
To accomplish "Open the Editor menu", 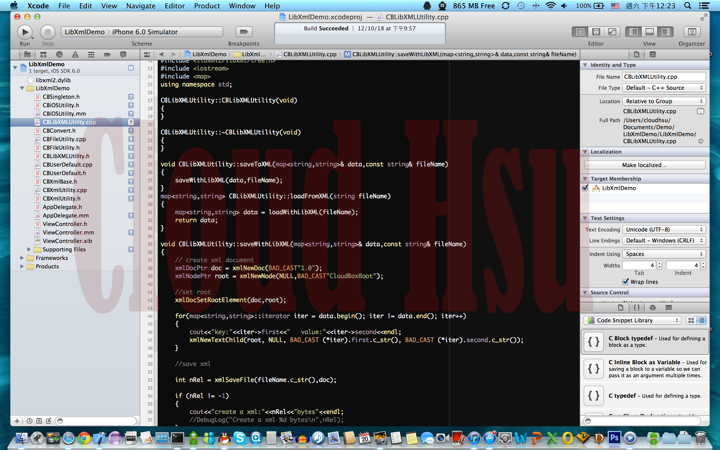I will click(174, 6).
